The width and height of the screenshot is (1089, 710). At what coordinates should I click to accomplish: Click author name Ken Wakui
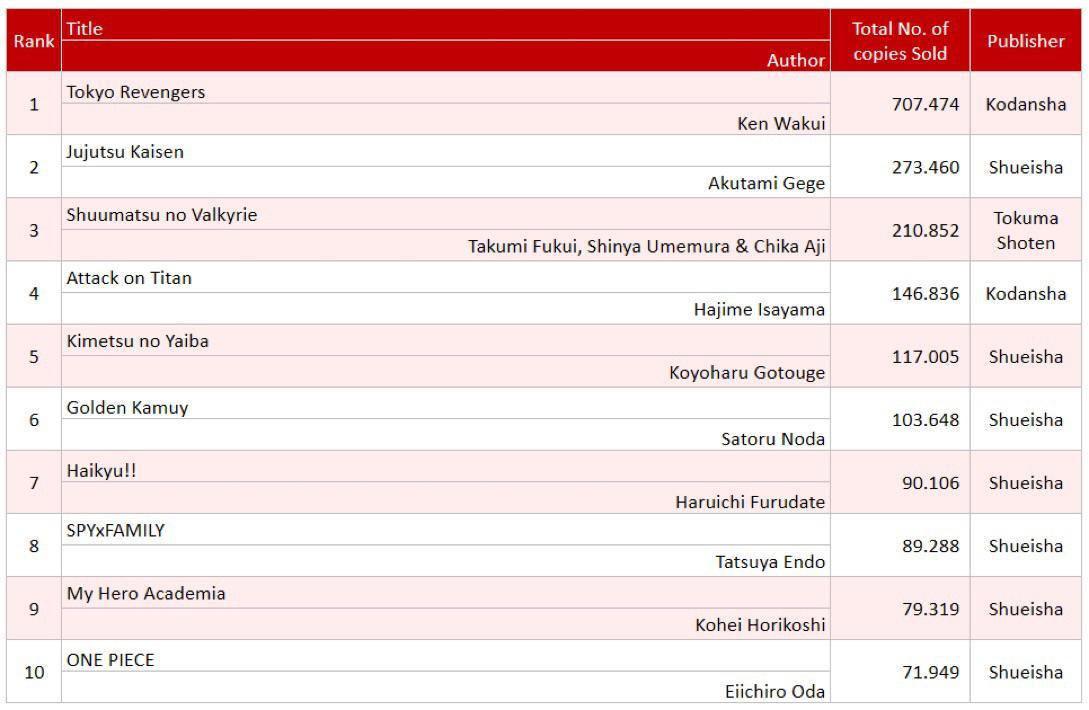pos(780,124)
